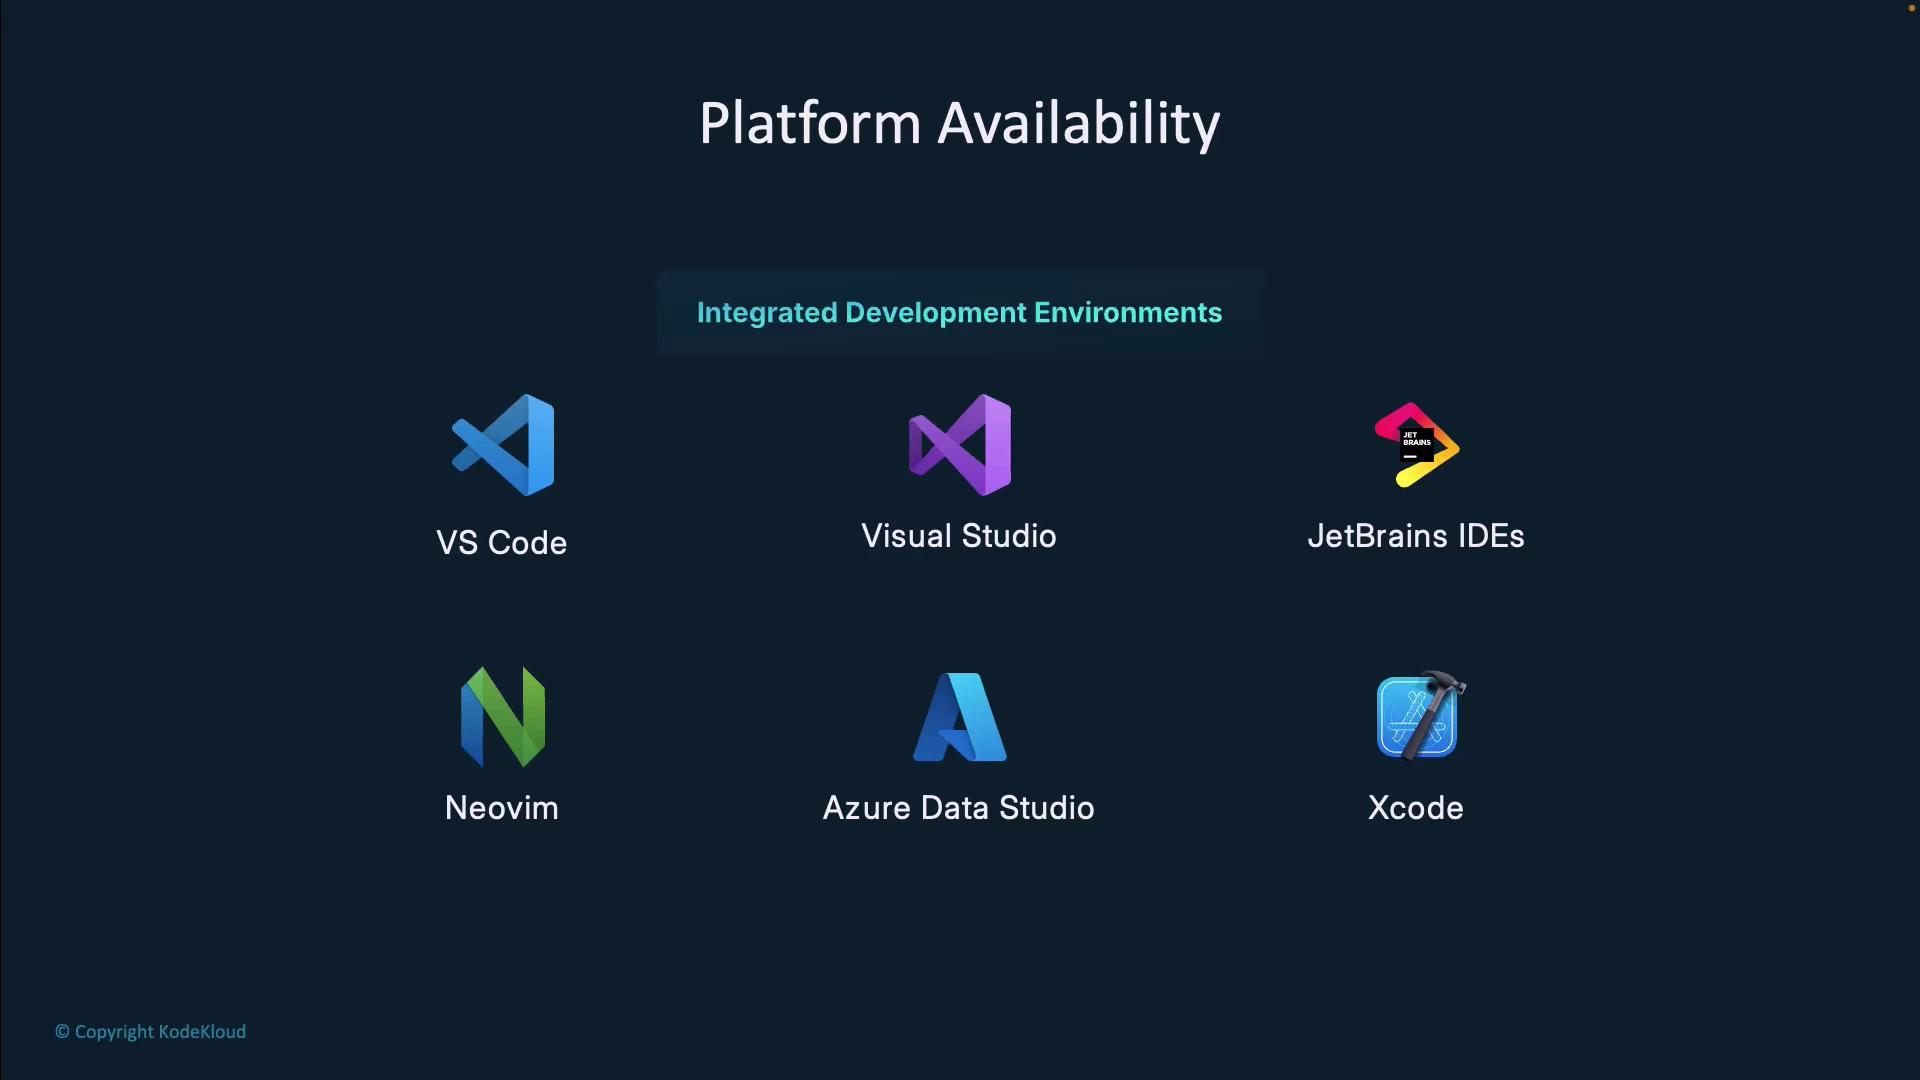Click the JetBrains IDEs text label
The image size is (1920, 1080).
click(x=1416, y=536)
